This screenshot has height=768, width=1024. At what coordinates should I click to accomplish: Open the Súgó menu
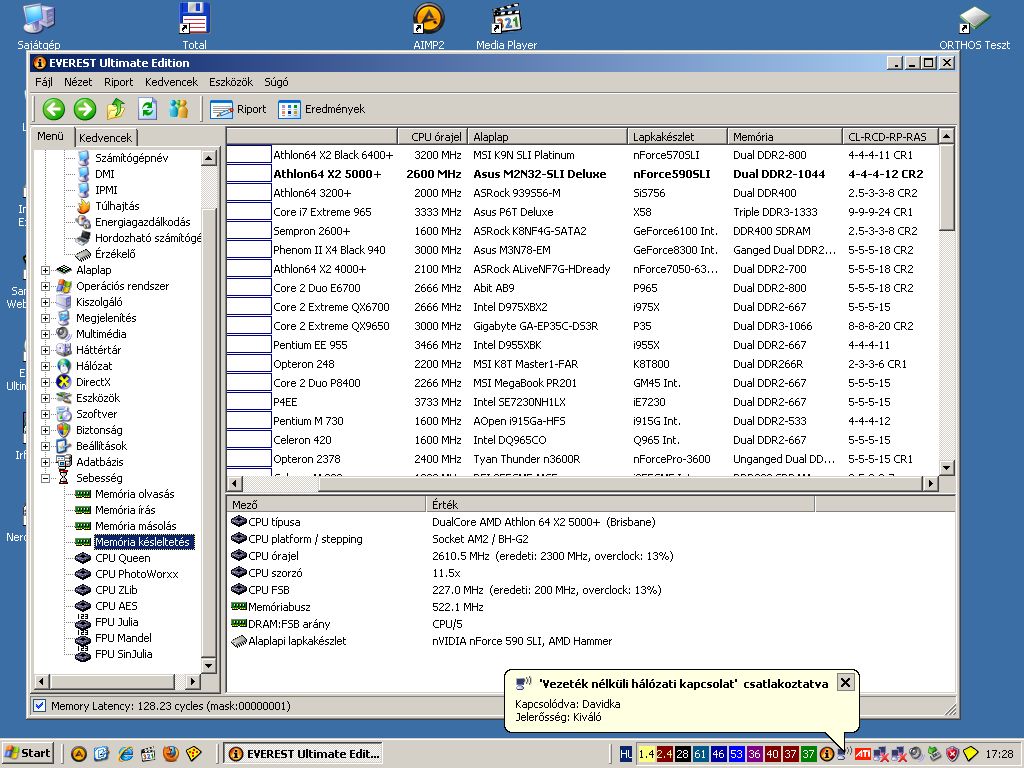(276, 82)
